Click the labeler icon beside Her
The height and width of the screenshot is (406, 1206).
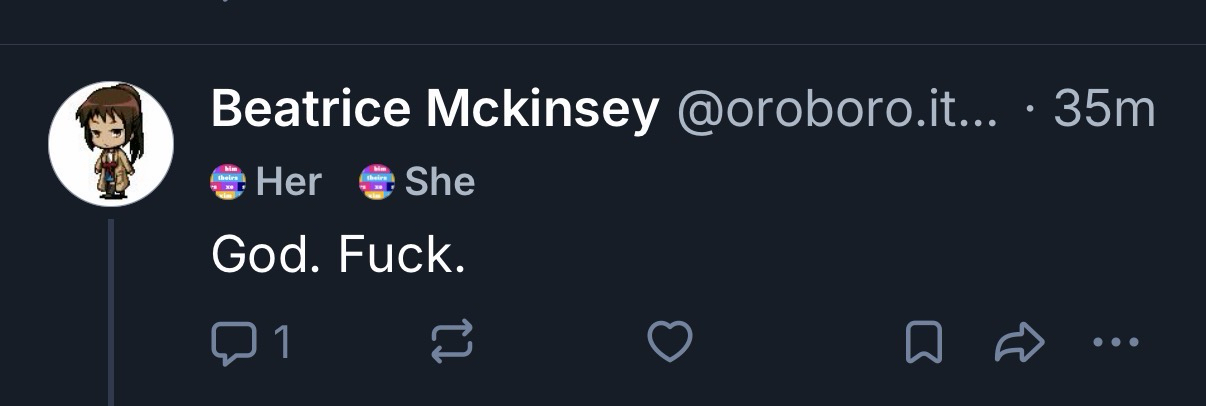click(x=228, y=182)
